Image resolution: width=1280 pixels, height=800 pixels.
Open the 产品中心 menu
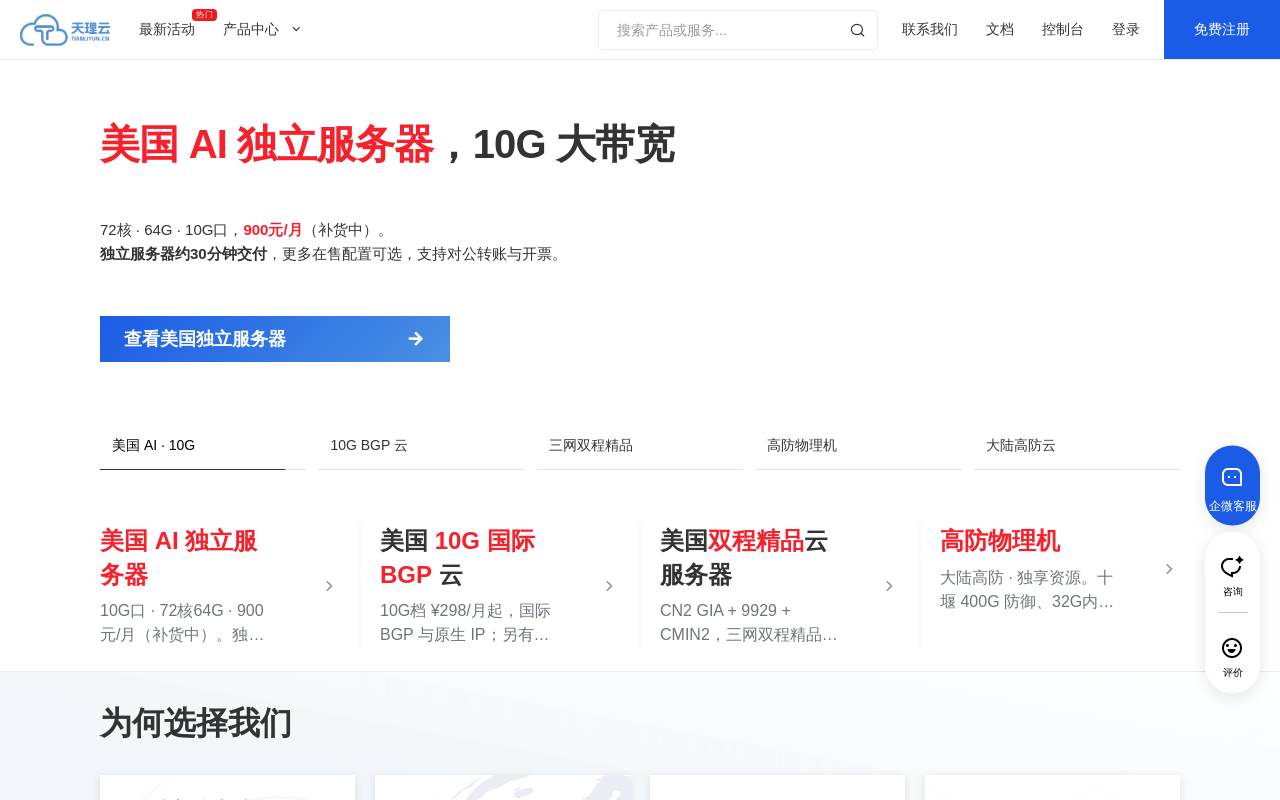pyautogui.click(x=251, y=30)
